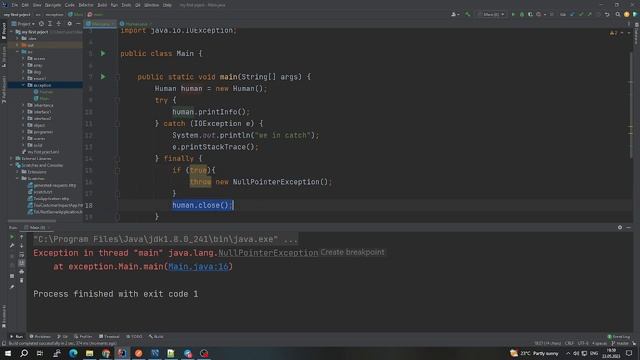This screenshot has height=360, width=640.
Task: Start the Debug bug icon in toolbar
Action: tap(522, 14)
